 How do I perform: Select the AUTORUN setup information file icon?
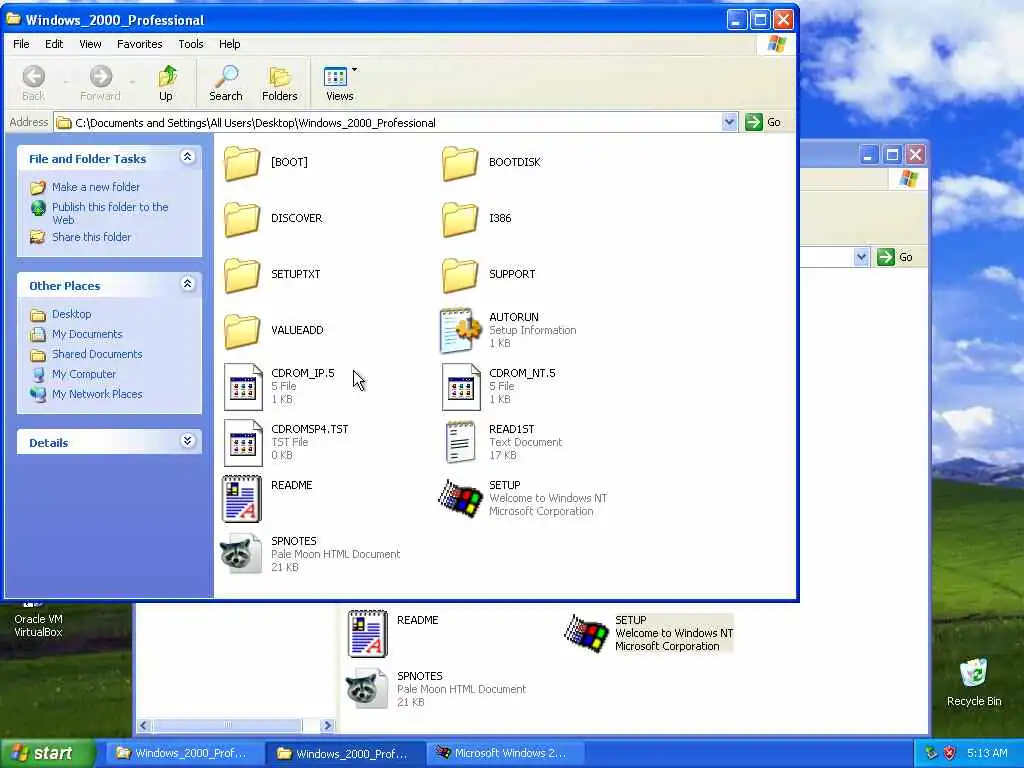[460, 330]
